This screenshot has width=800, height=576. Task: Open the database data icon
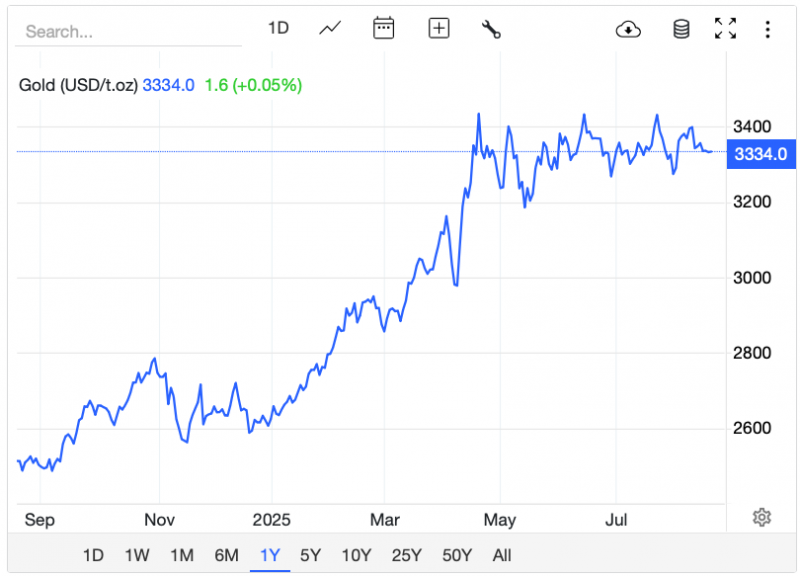pos(681,29)
